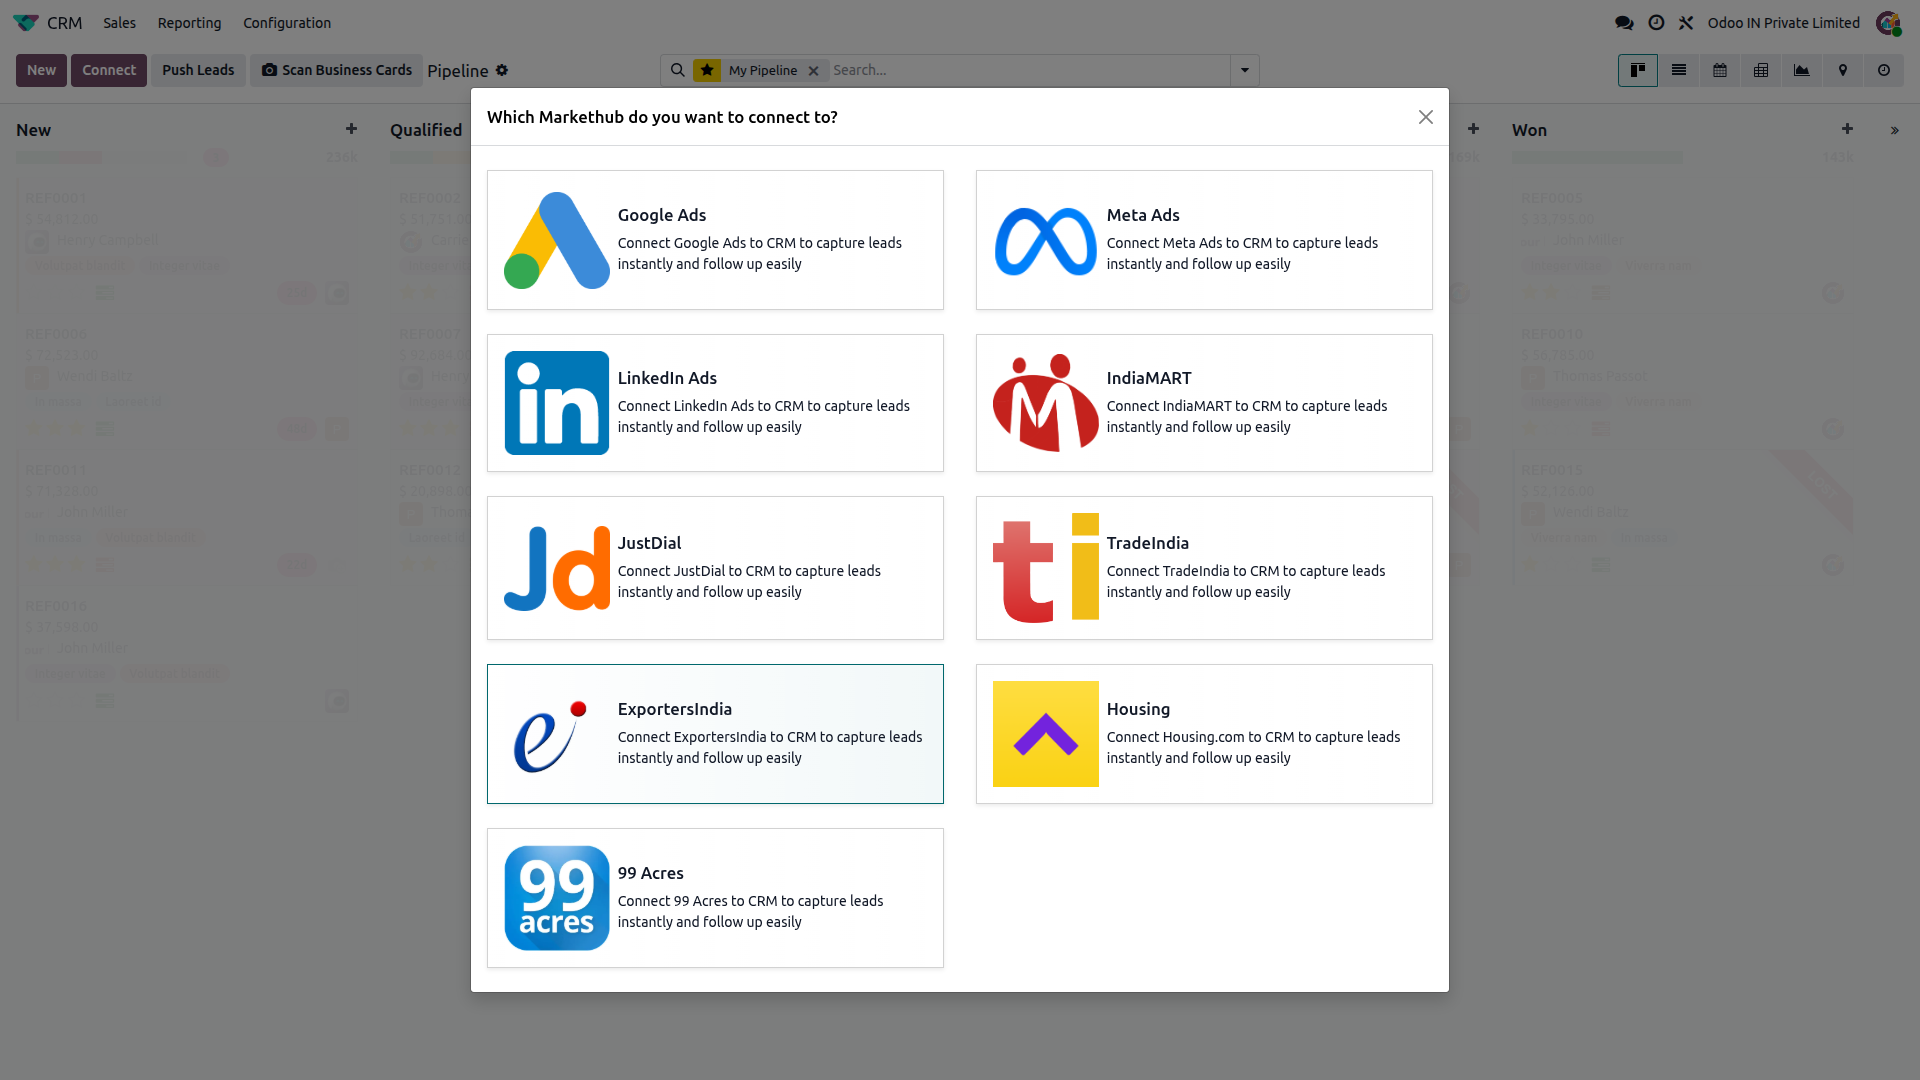Open the Odoo IN Private Limited company switcher
This screenshot has height=1080, width=1920.
(1783, 23)
